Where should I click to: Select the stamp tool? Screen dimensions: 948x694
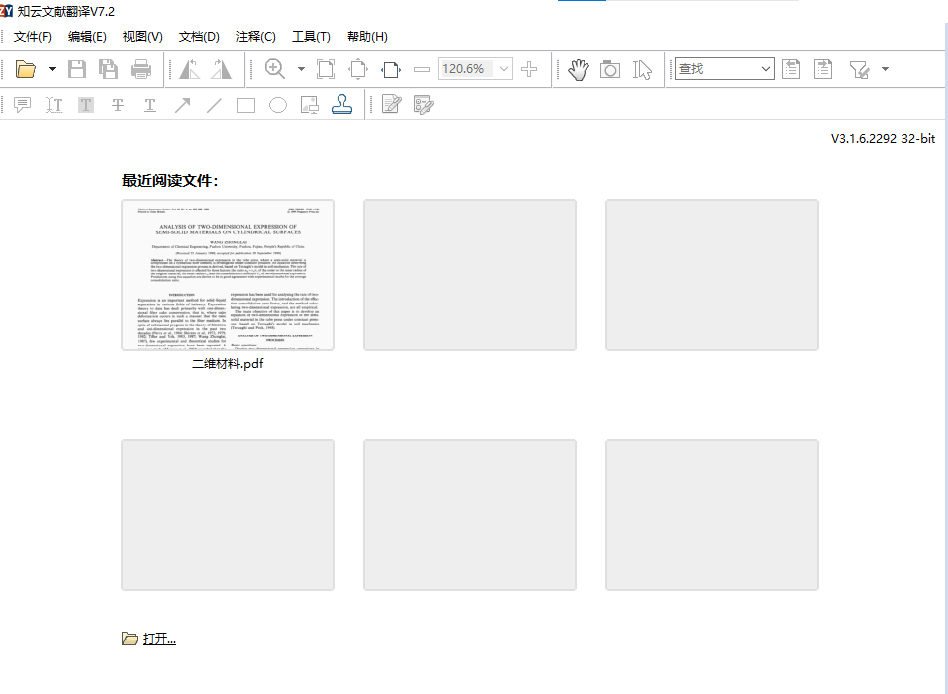point(342,105)
